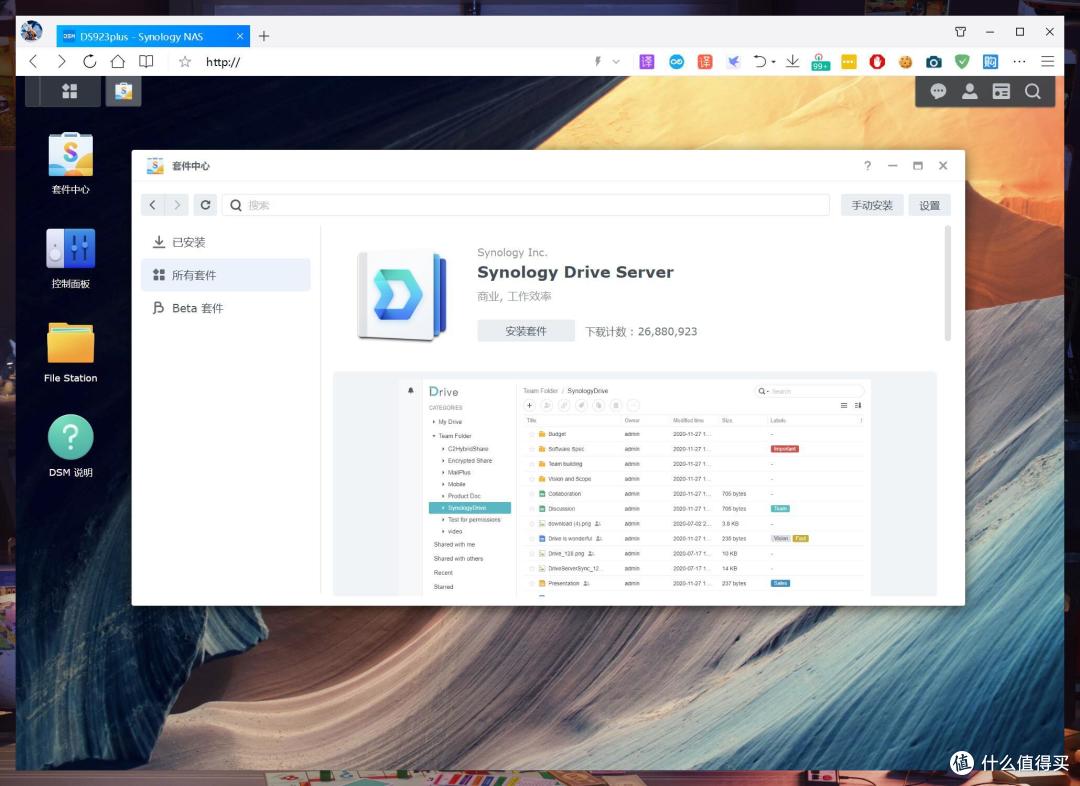Open the purple translate extension icon
Image resolution: width=1080 pixels, height=786 pixels.
coord(647,62)
